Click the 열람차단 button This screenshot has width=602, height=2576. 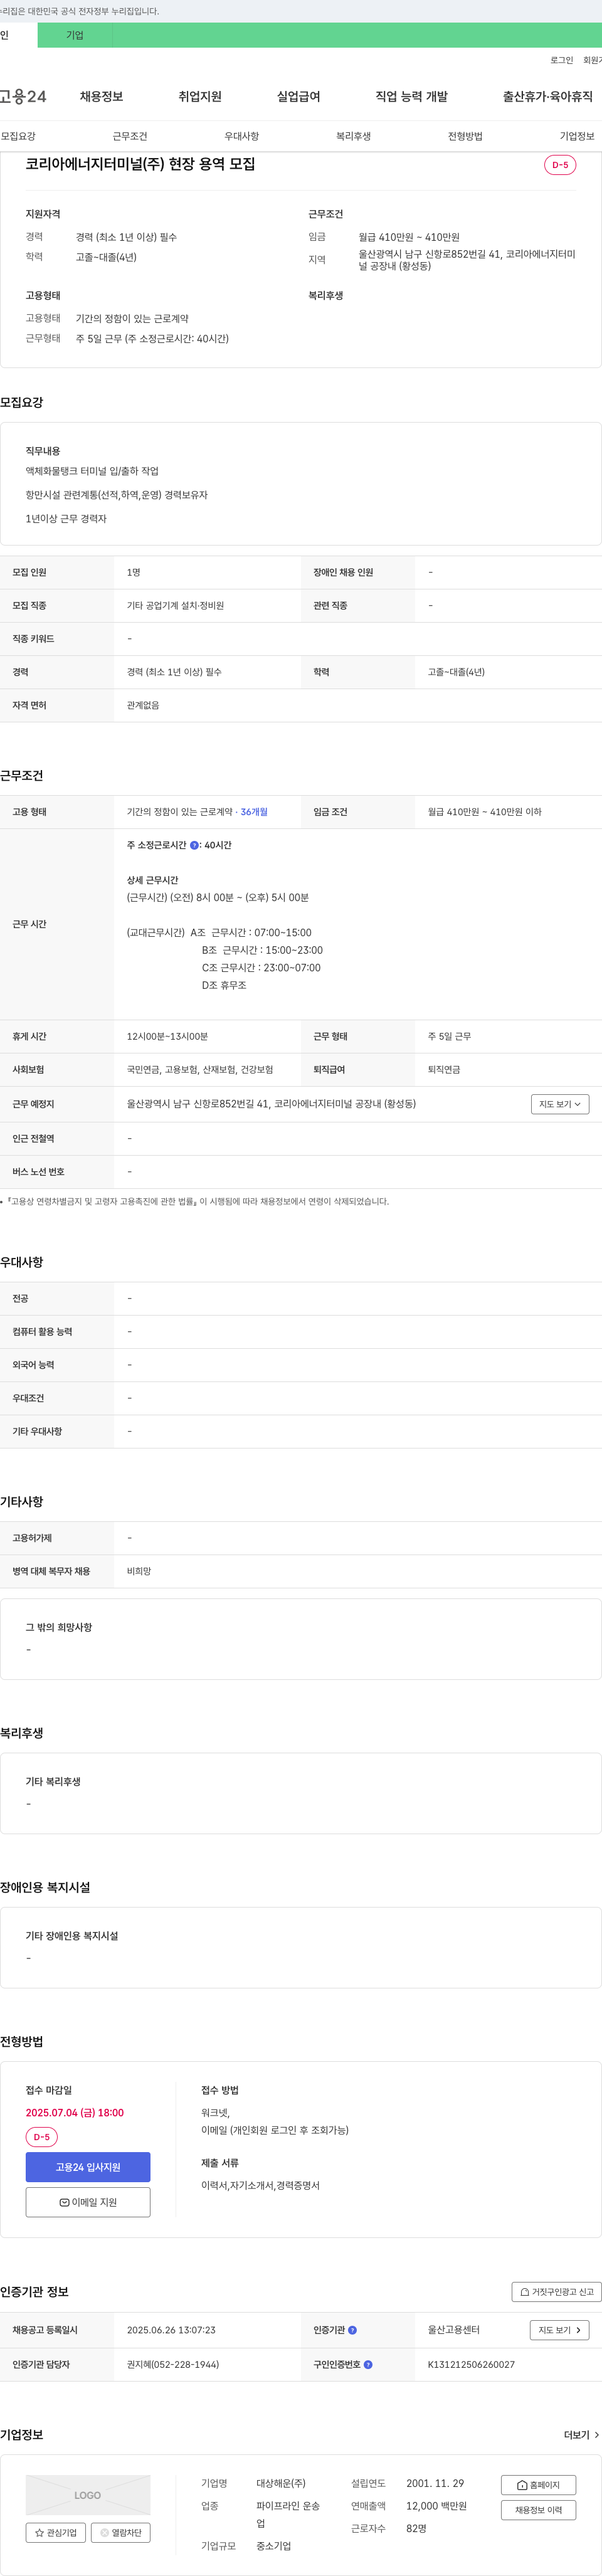pyautogui.click(x=121, y=2532)
